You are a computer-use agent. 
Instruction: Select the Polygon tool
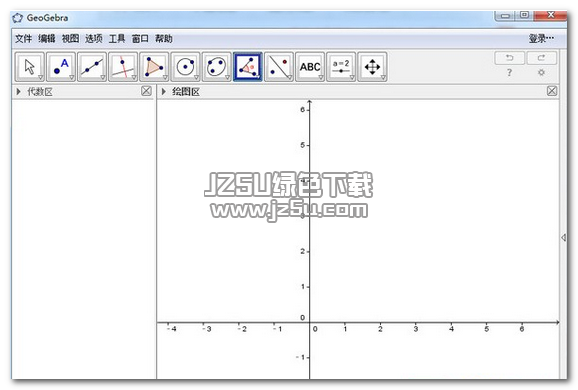click(x=154, y=67)
